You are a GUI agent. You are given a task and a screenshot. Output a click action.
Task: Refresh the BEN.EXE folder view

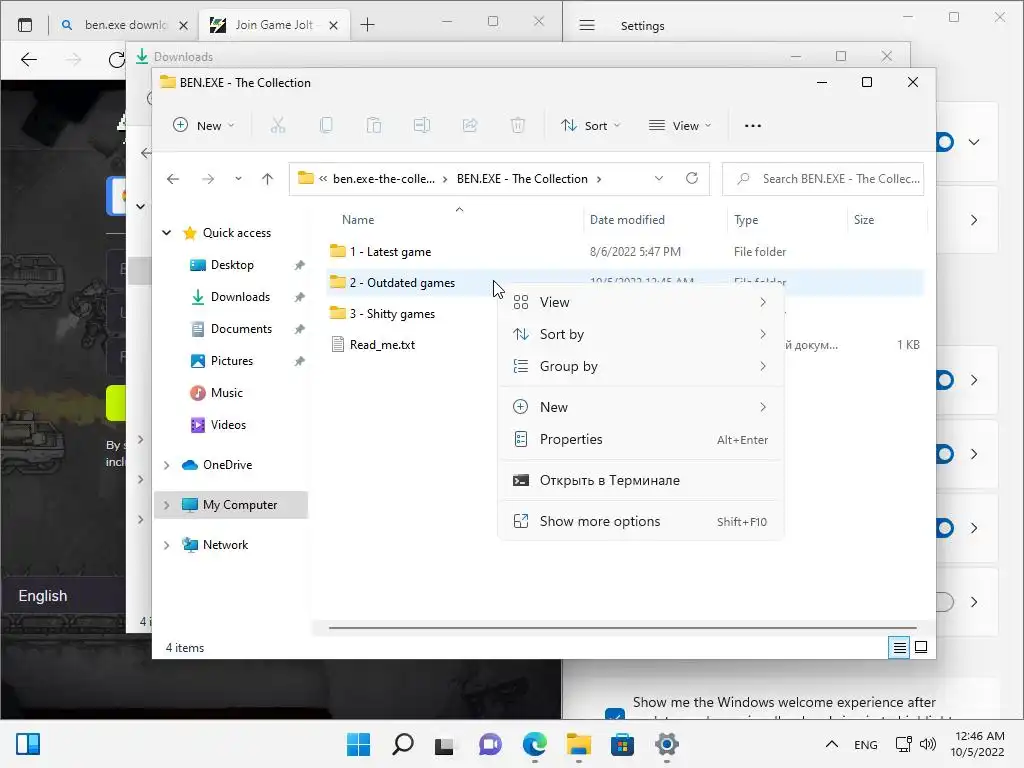(692, 178)
